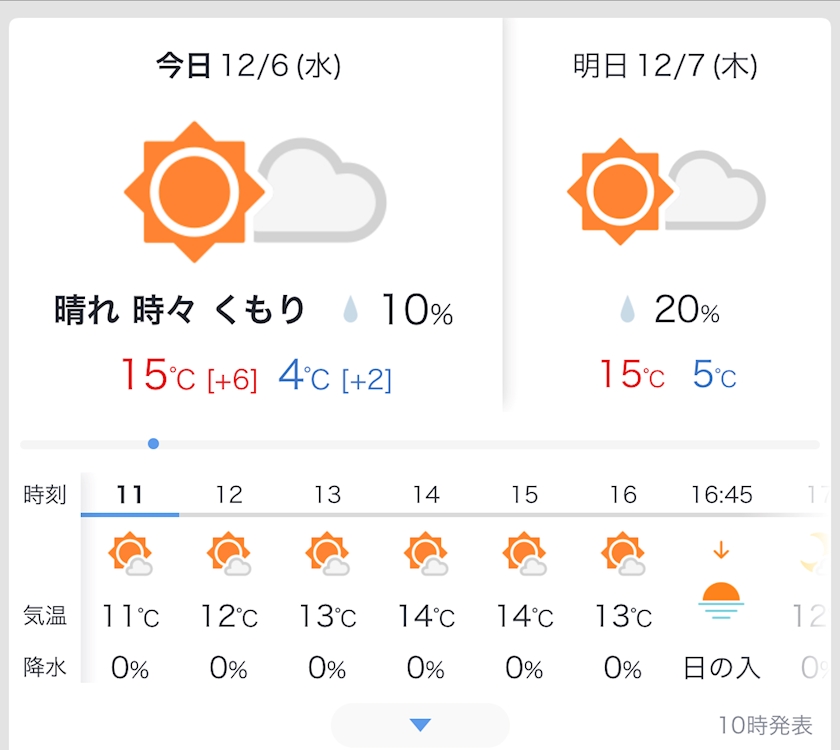Click the 11 o'clock weather icon
Image resolution: width=840 pixels, height=750 pixels.
pyautogui.click(x=131, y=555)
